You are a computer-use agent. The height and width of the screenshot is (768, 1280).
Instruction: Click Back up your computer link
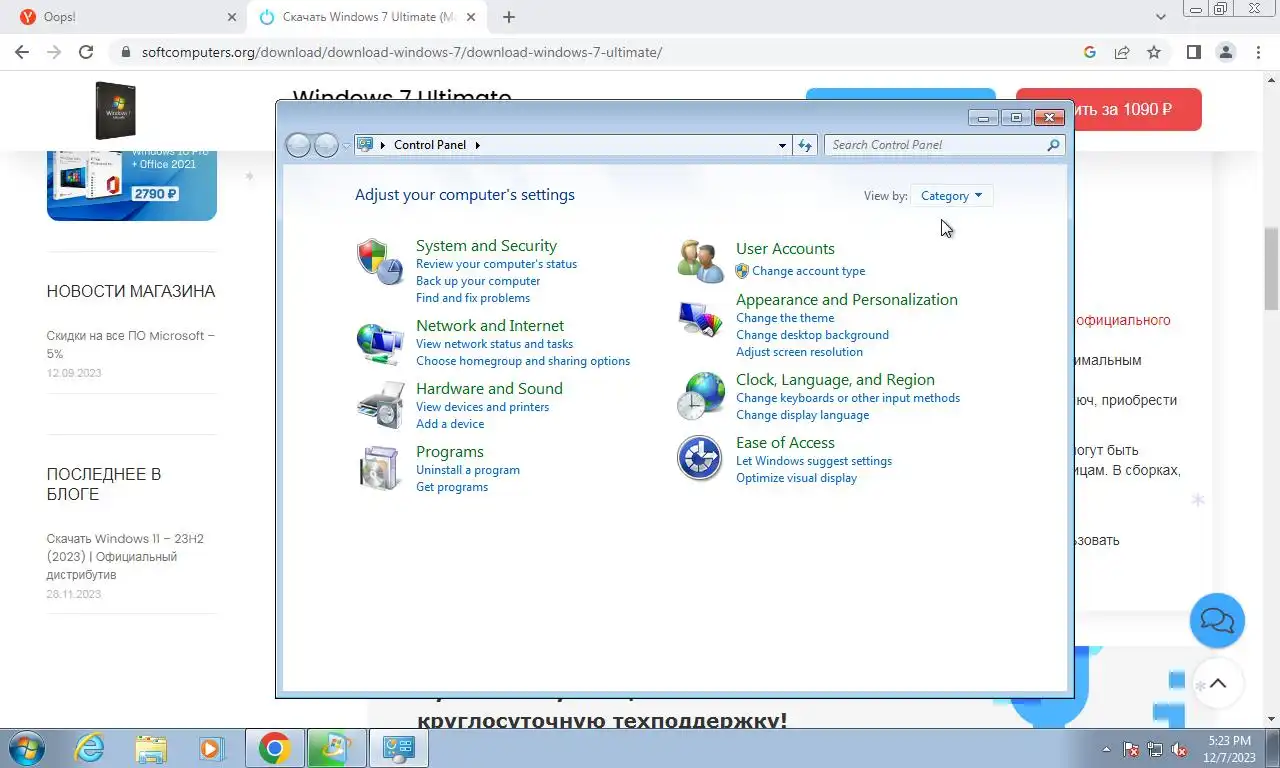pyautogui.click(x=478, y=281)
